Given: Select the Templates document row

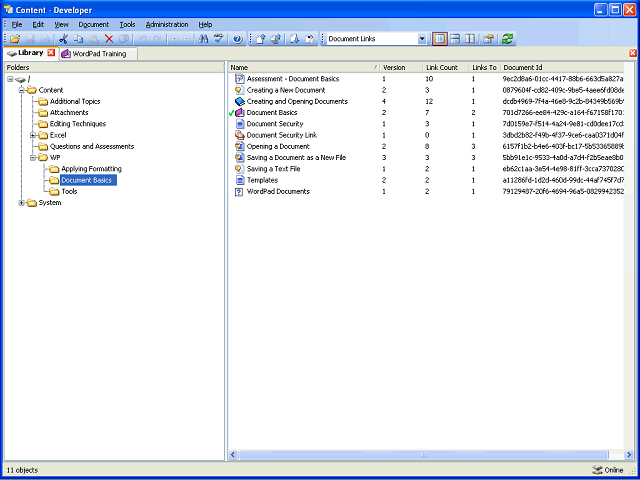Looking at the screenshot, I should pos(426,180).
